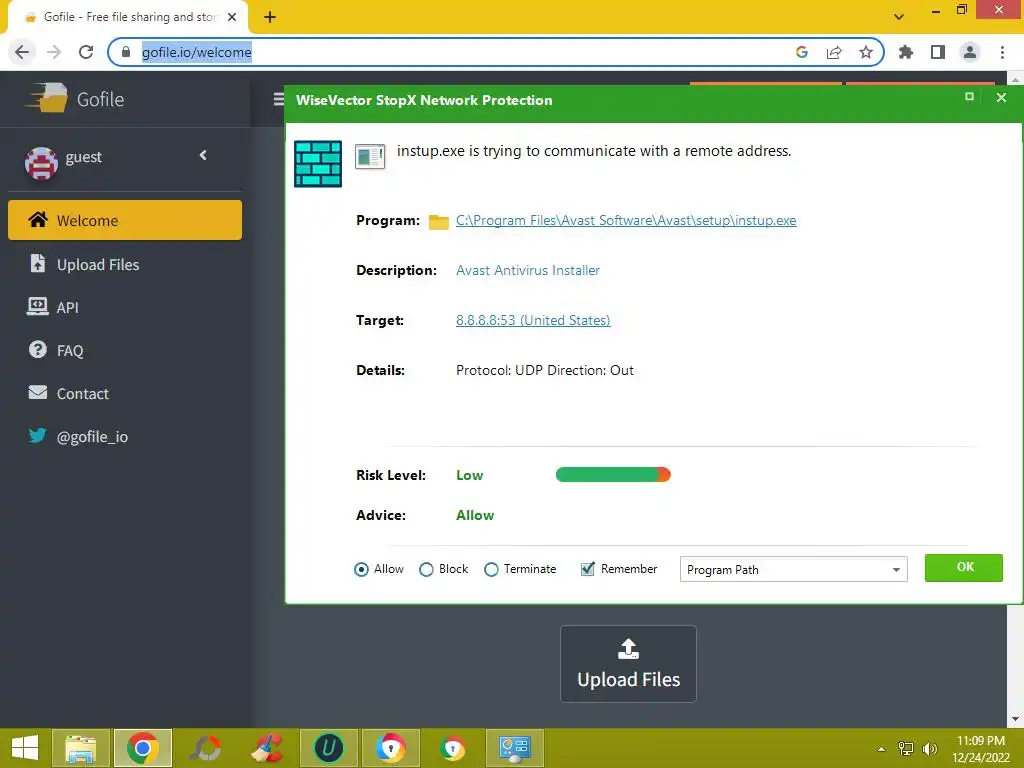Click the folder icon next to Program path
This screenshot has width=1024, height=768.
tap(439, 222)
